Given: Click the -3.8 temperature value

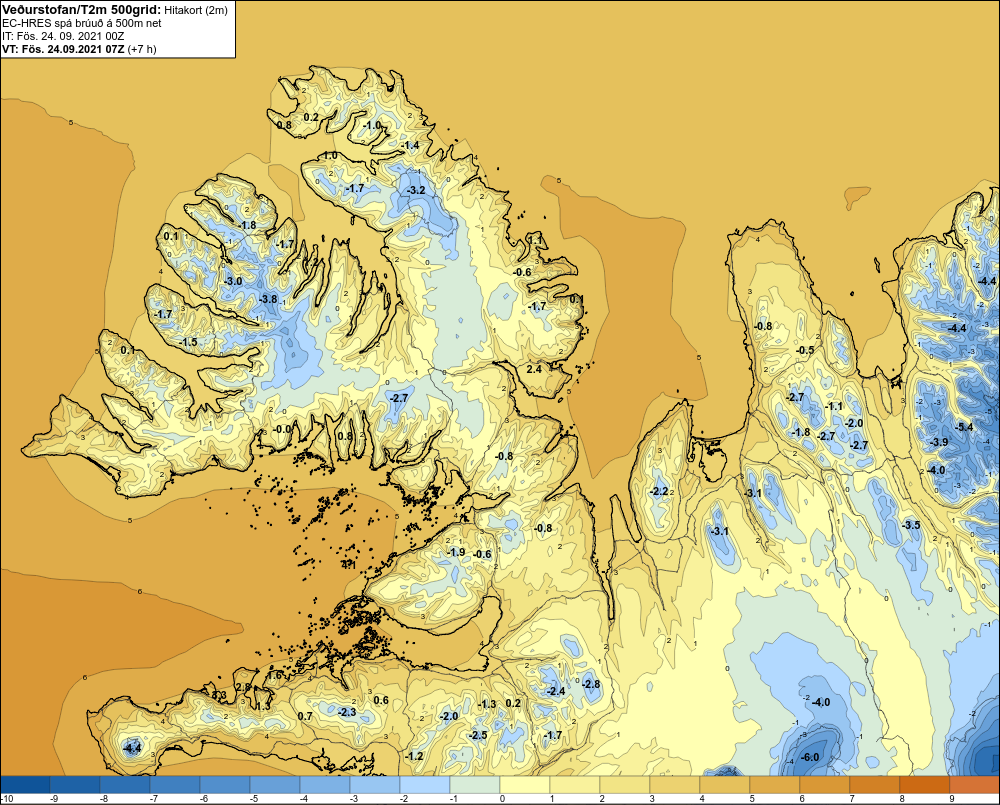Looking at the screenshot, I should pos(268,299).
